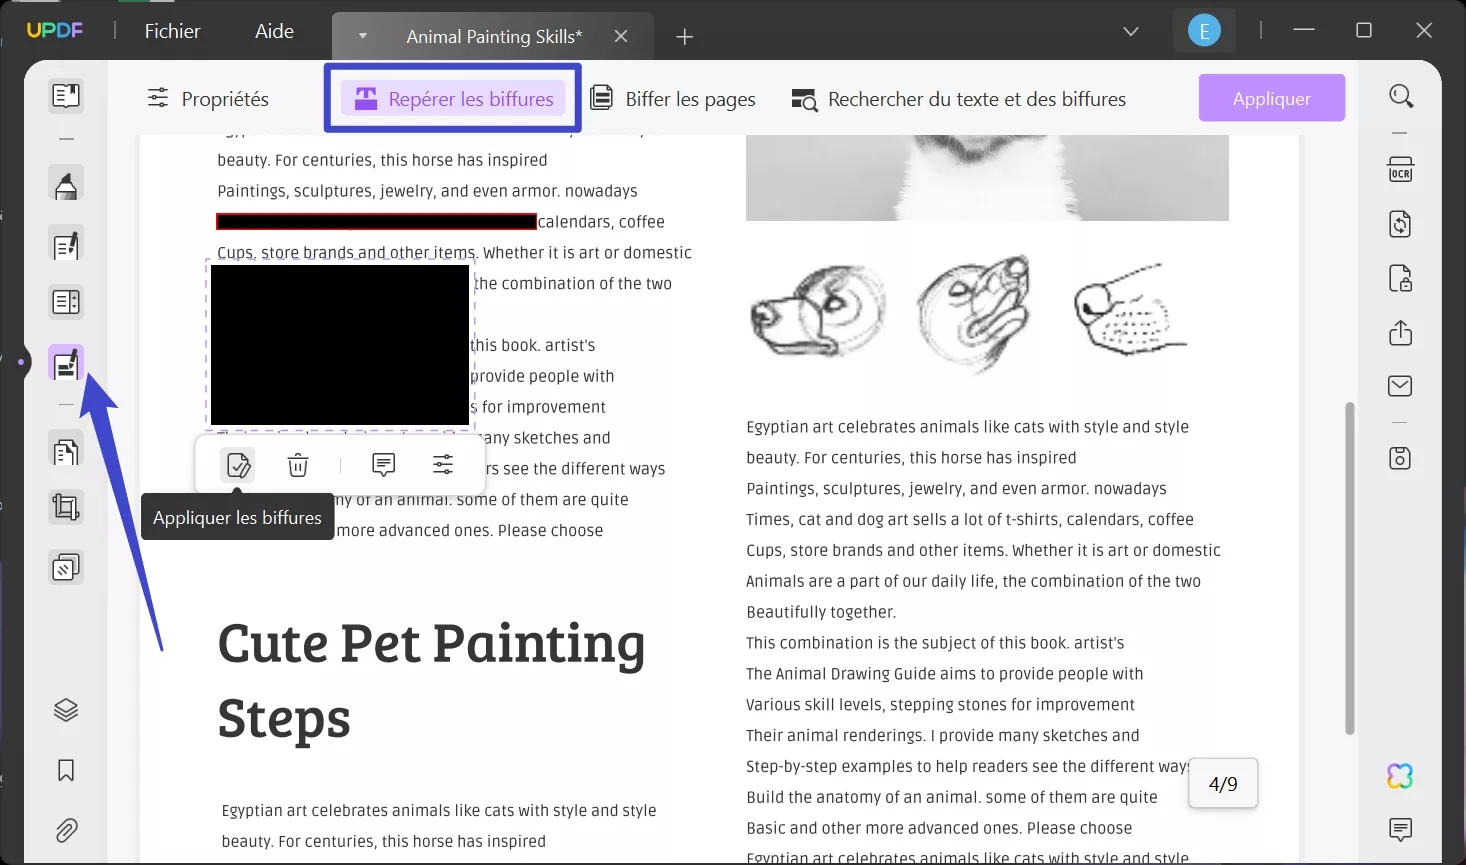
Task: Click the Appliquer les biffures icon
Action: point(238,465)
